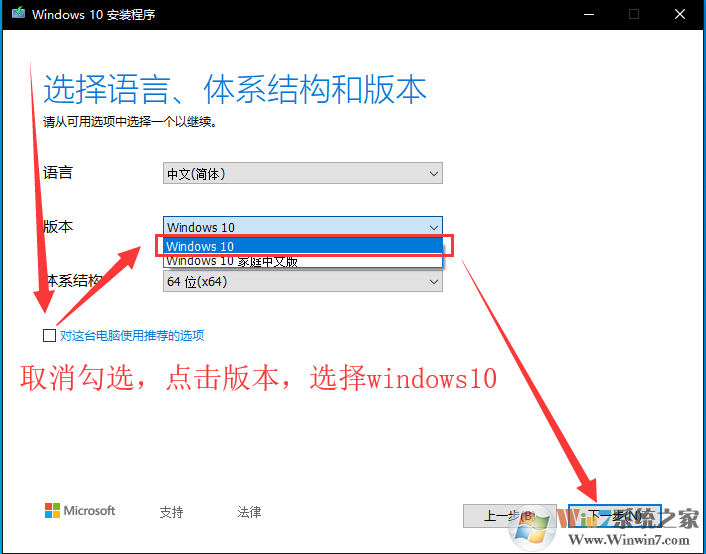
Task: Click the 中文(简体) text in the language field
Action: coord(196,174)
